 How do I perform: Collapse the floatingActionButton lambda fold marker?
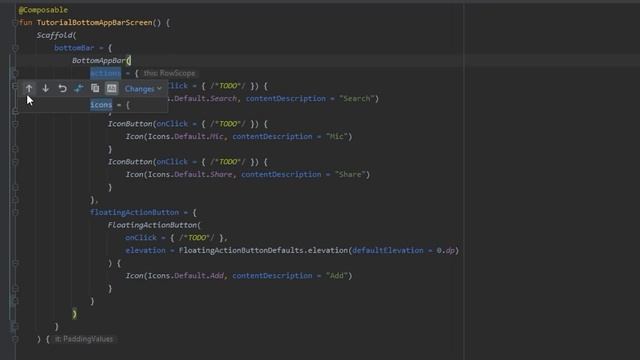pyautogui.click(x=15, y=213)
